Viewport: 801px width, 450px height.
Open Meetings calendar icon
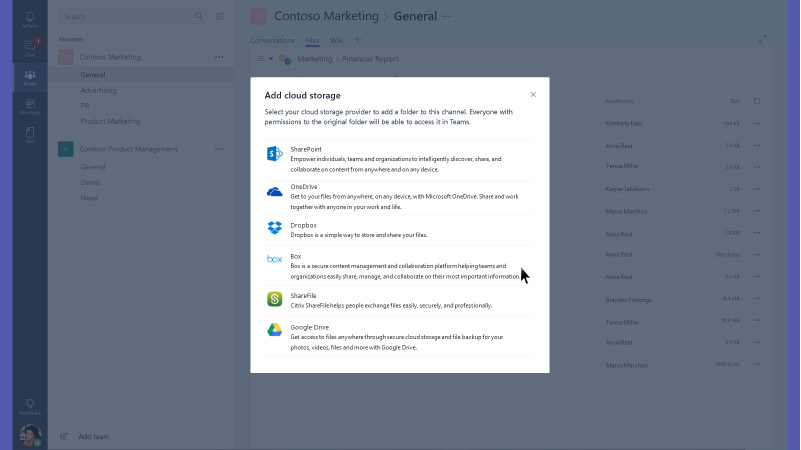point(30,106)
